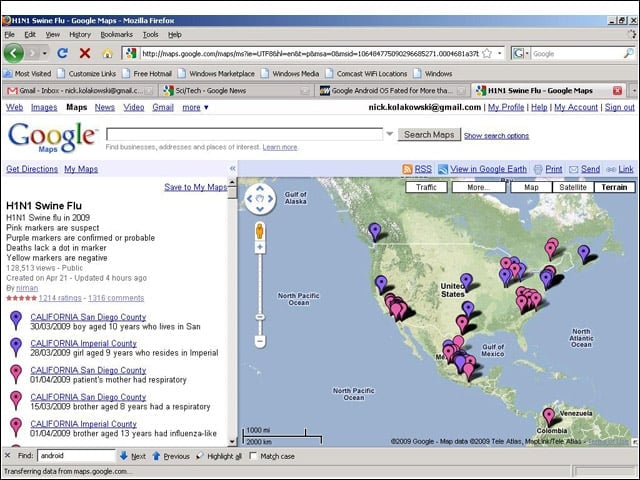Click the pink marker in Colombia
This screenshot has height=480, width=640.
(x=549, y=416)
